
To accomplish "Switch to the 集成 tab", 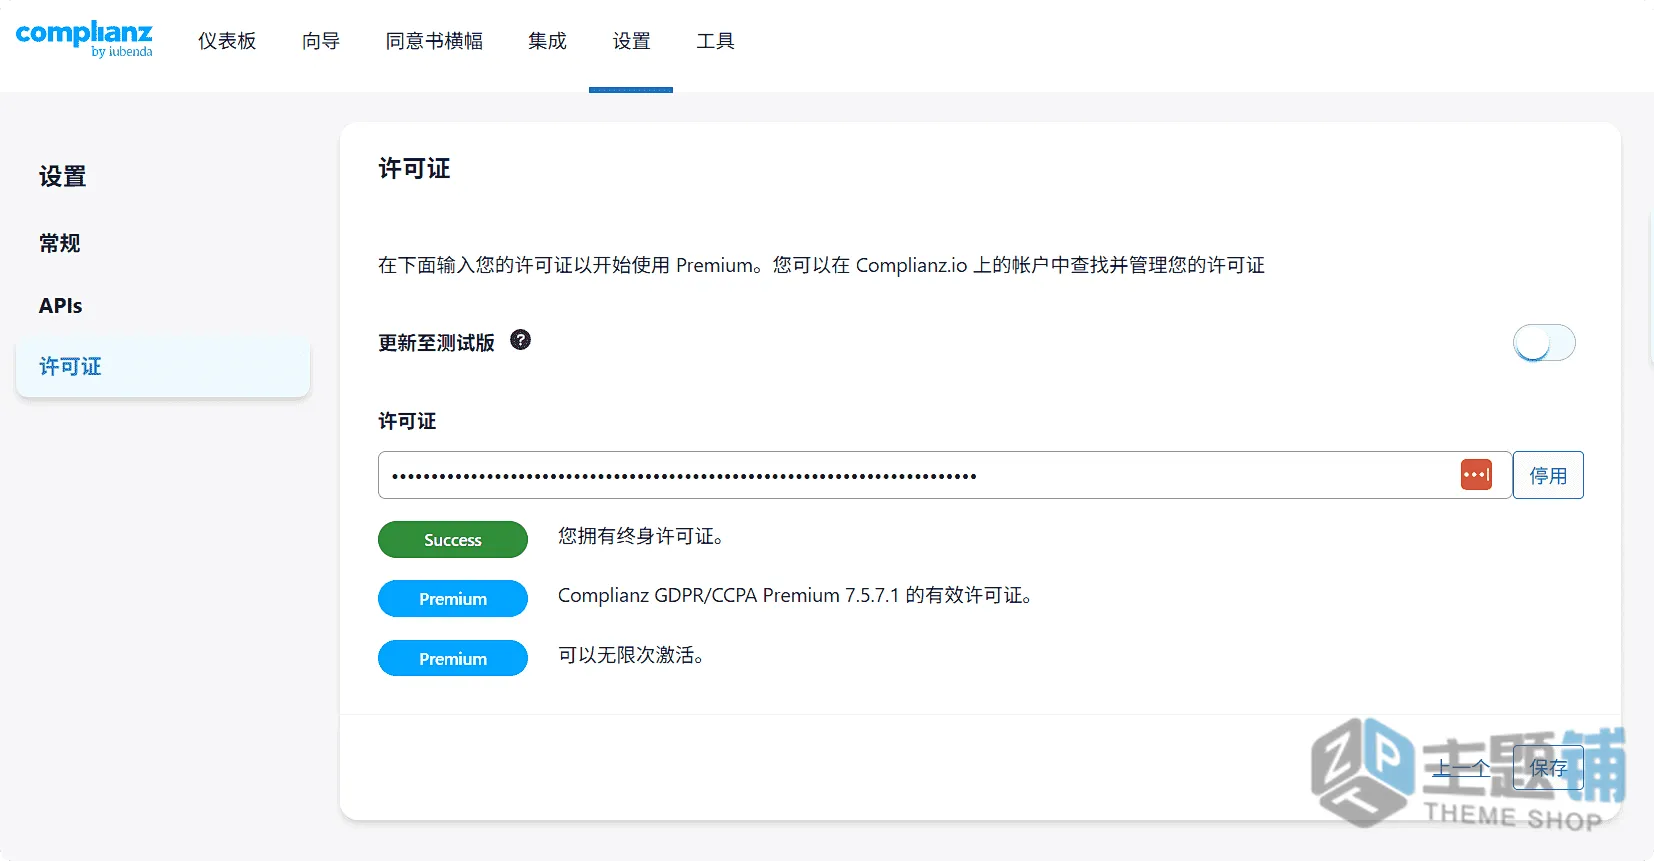I will pyautogui.click(x=547, y=41).
